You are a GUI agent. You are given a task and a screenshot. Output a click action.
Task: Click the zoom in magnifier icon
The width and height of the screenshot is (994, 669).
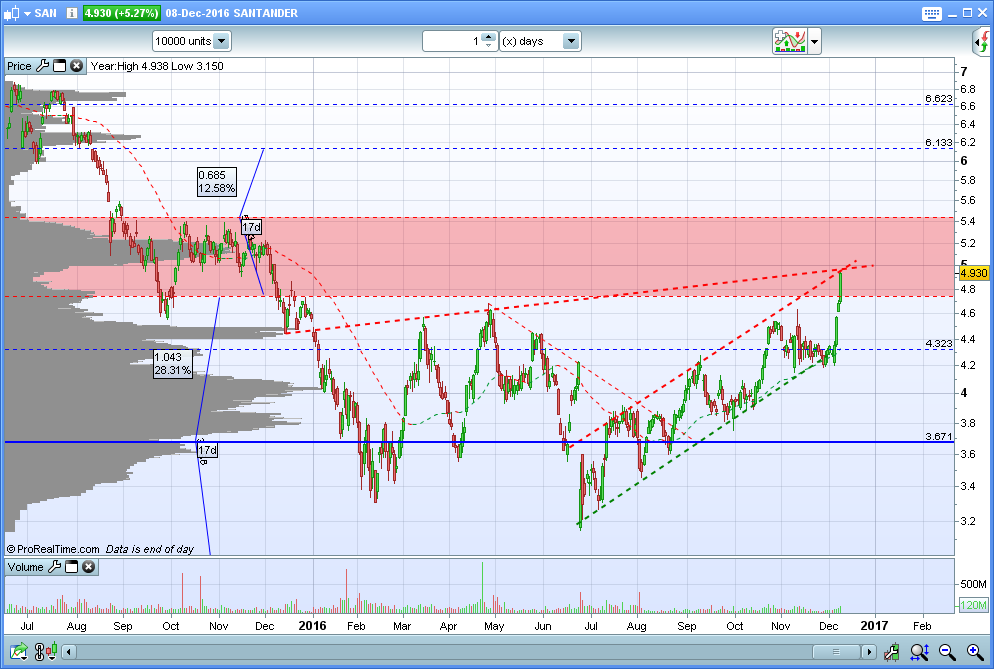[x=975, y=651]
